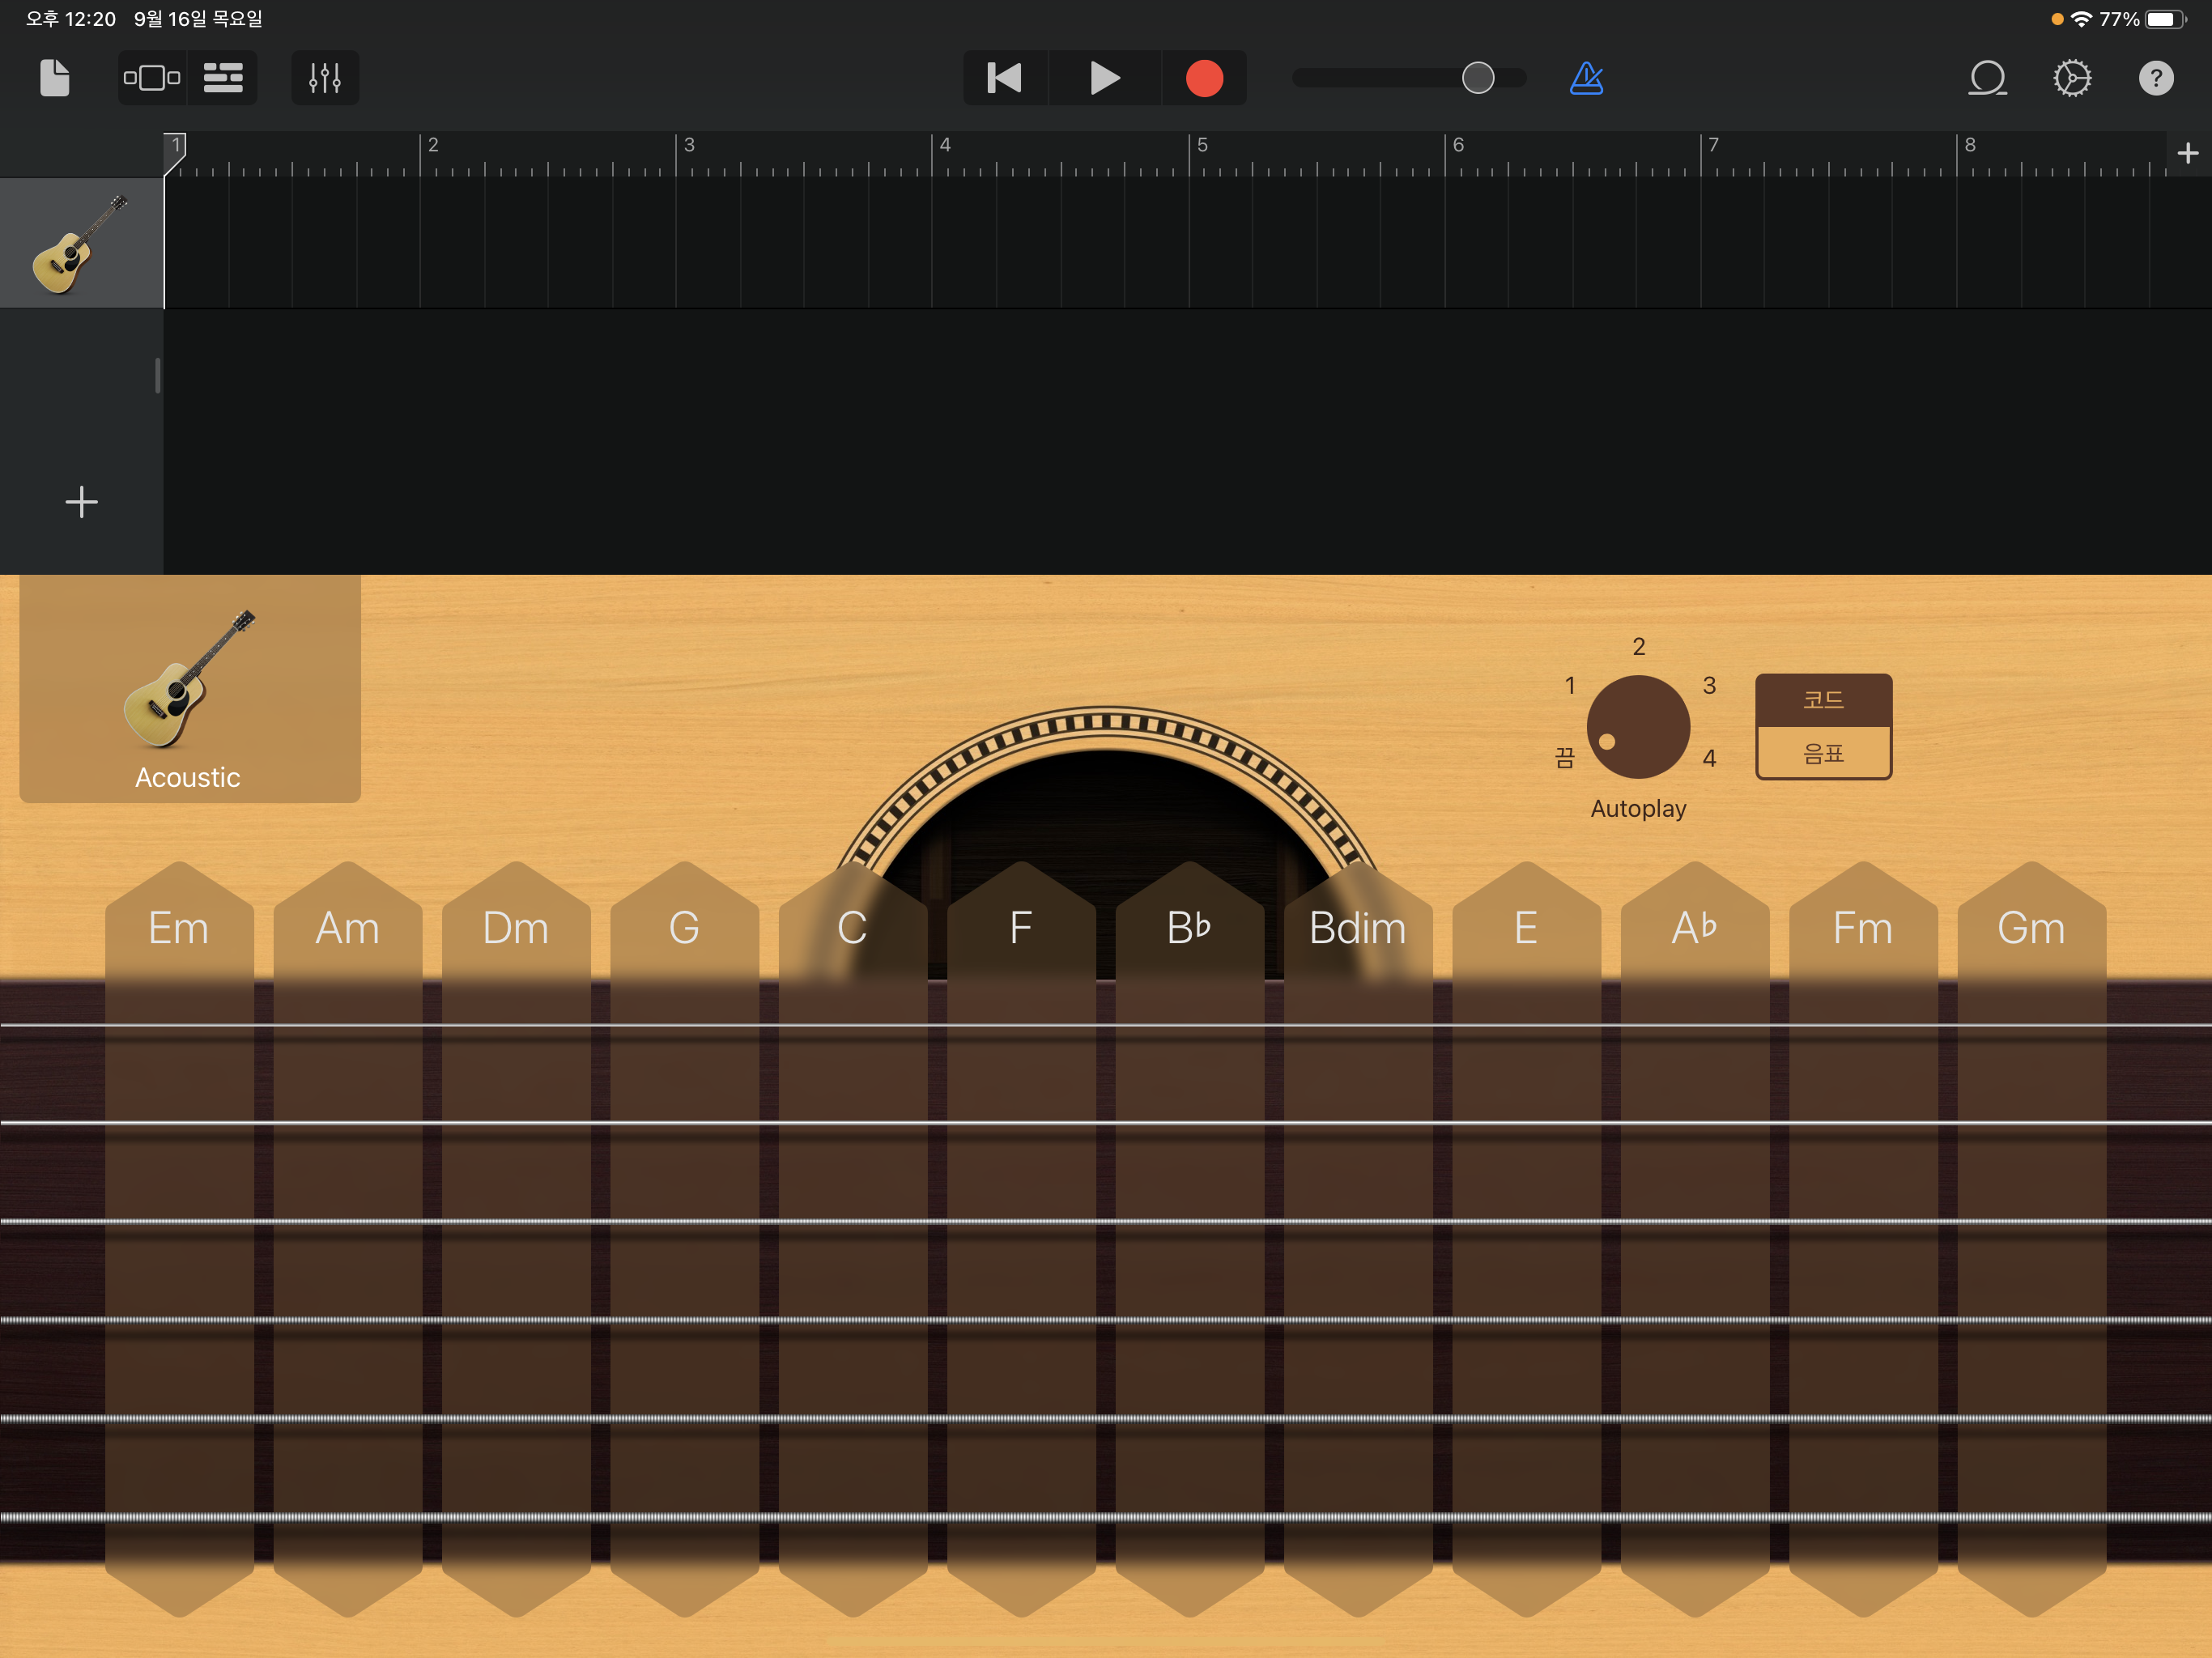The image size is (2212, 1658).
Task: Switch to Tracks view icon
Action: click(x=223, y=78)
